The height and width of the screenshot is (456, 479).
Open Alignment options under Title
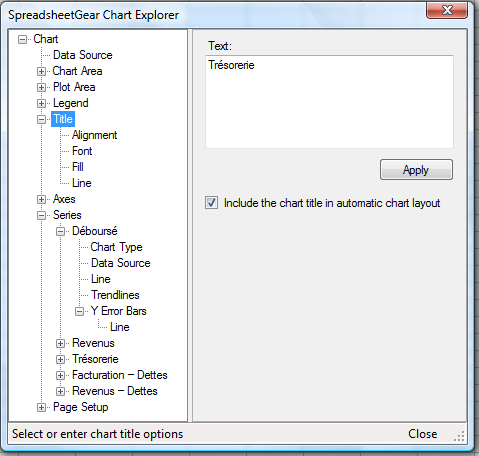[95, 135]
